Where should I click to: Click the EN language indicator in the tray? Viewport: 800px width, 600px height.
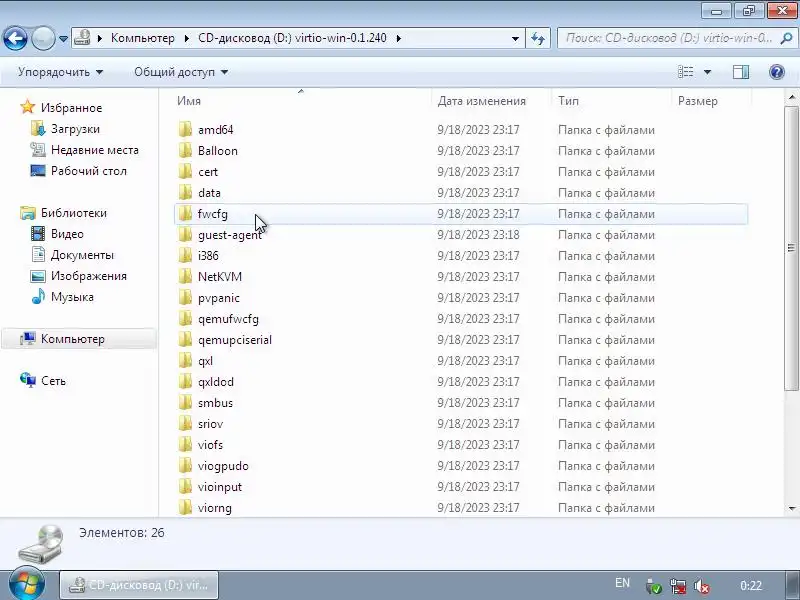(622, 583)
